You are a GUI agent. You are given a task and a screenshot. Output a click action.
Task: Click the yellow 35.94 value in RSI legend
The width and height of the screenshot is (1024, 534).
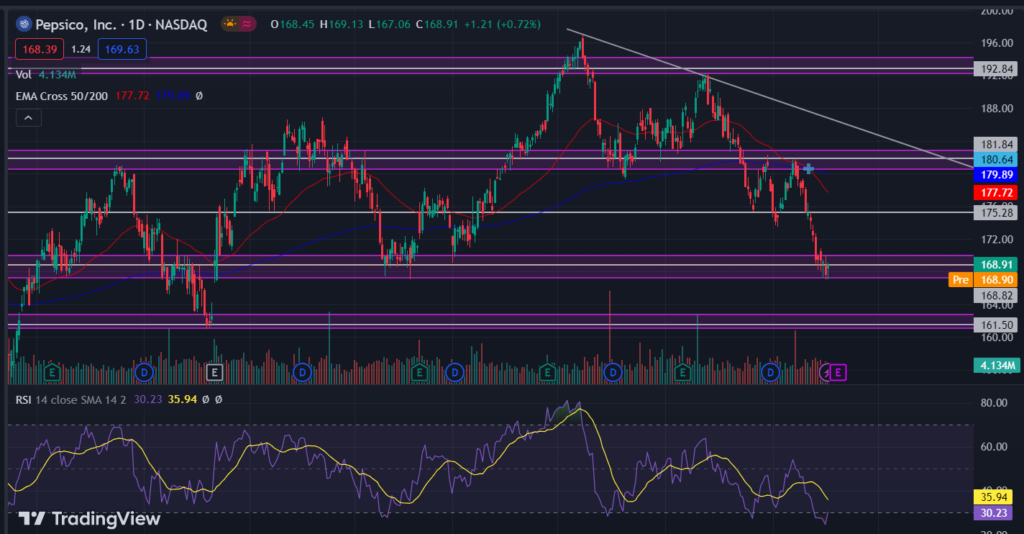[182, 399]
